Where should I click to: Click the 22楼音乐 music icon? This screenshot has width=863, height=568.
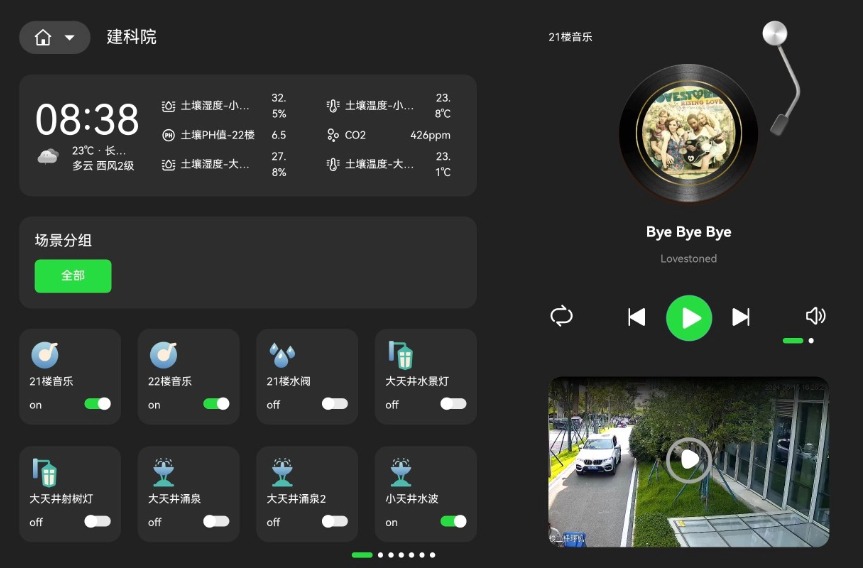click(163, 355)
